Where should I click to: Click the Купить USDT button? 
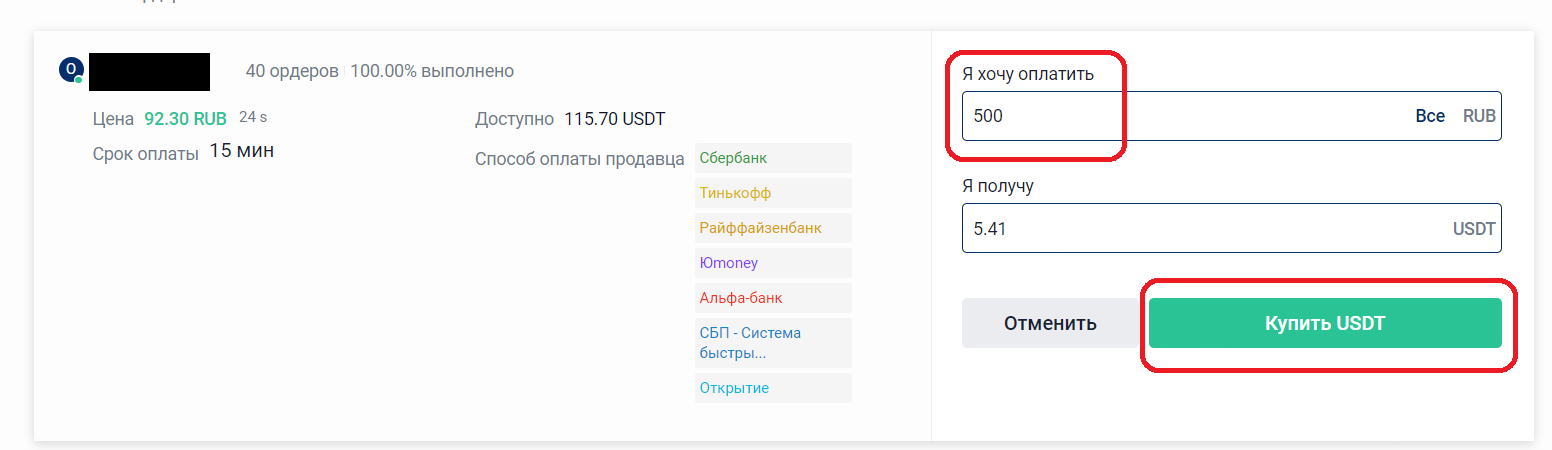1324,323
